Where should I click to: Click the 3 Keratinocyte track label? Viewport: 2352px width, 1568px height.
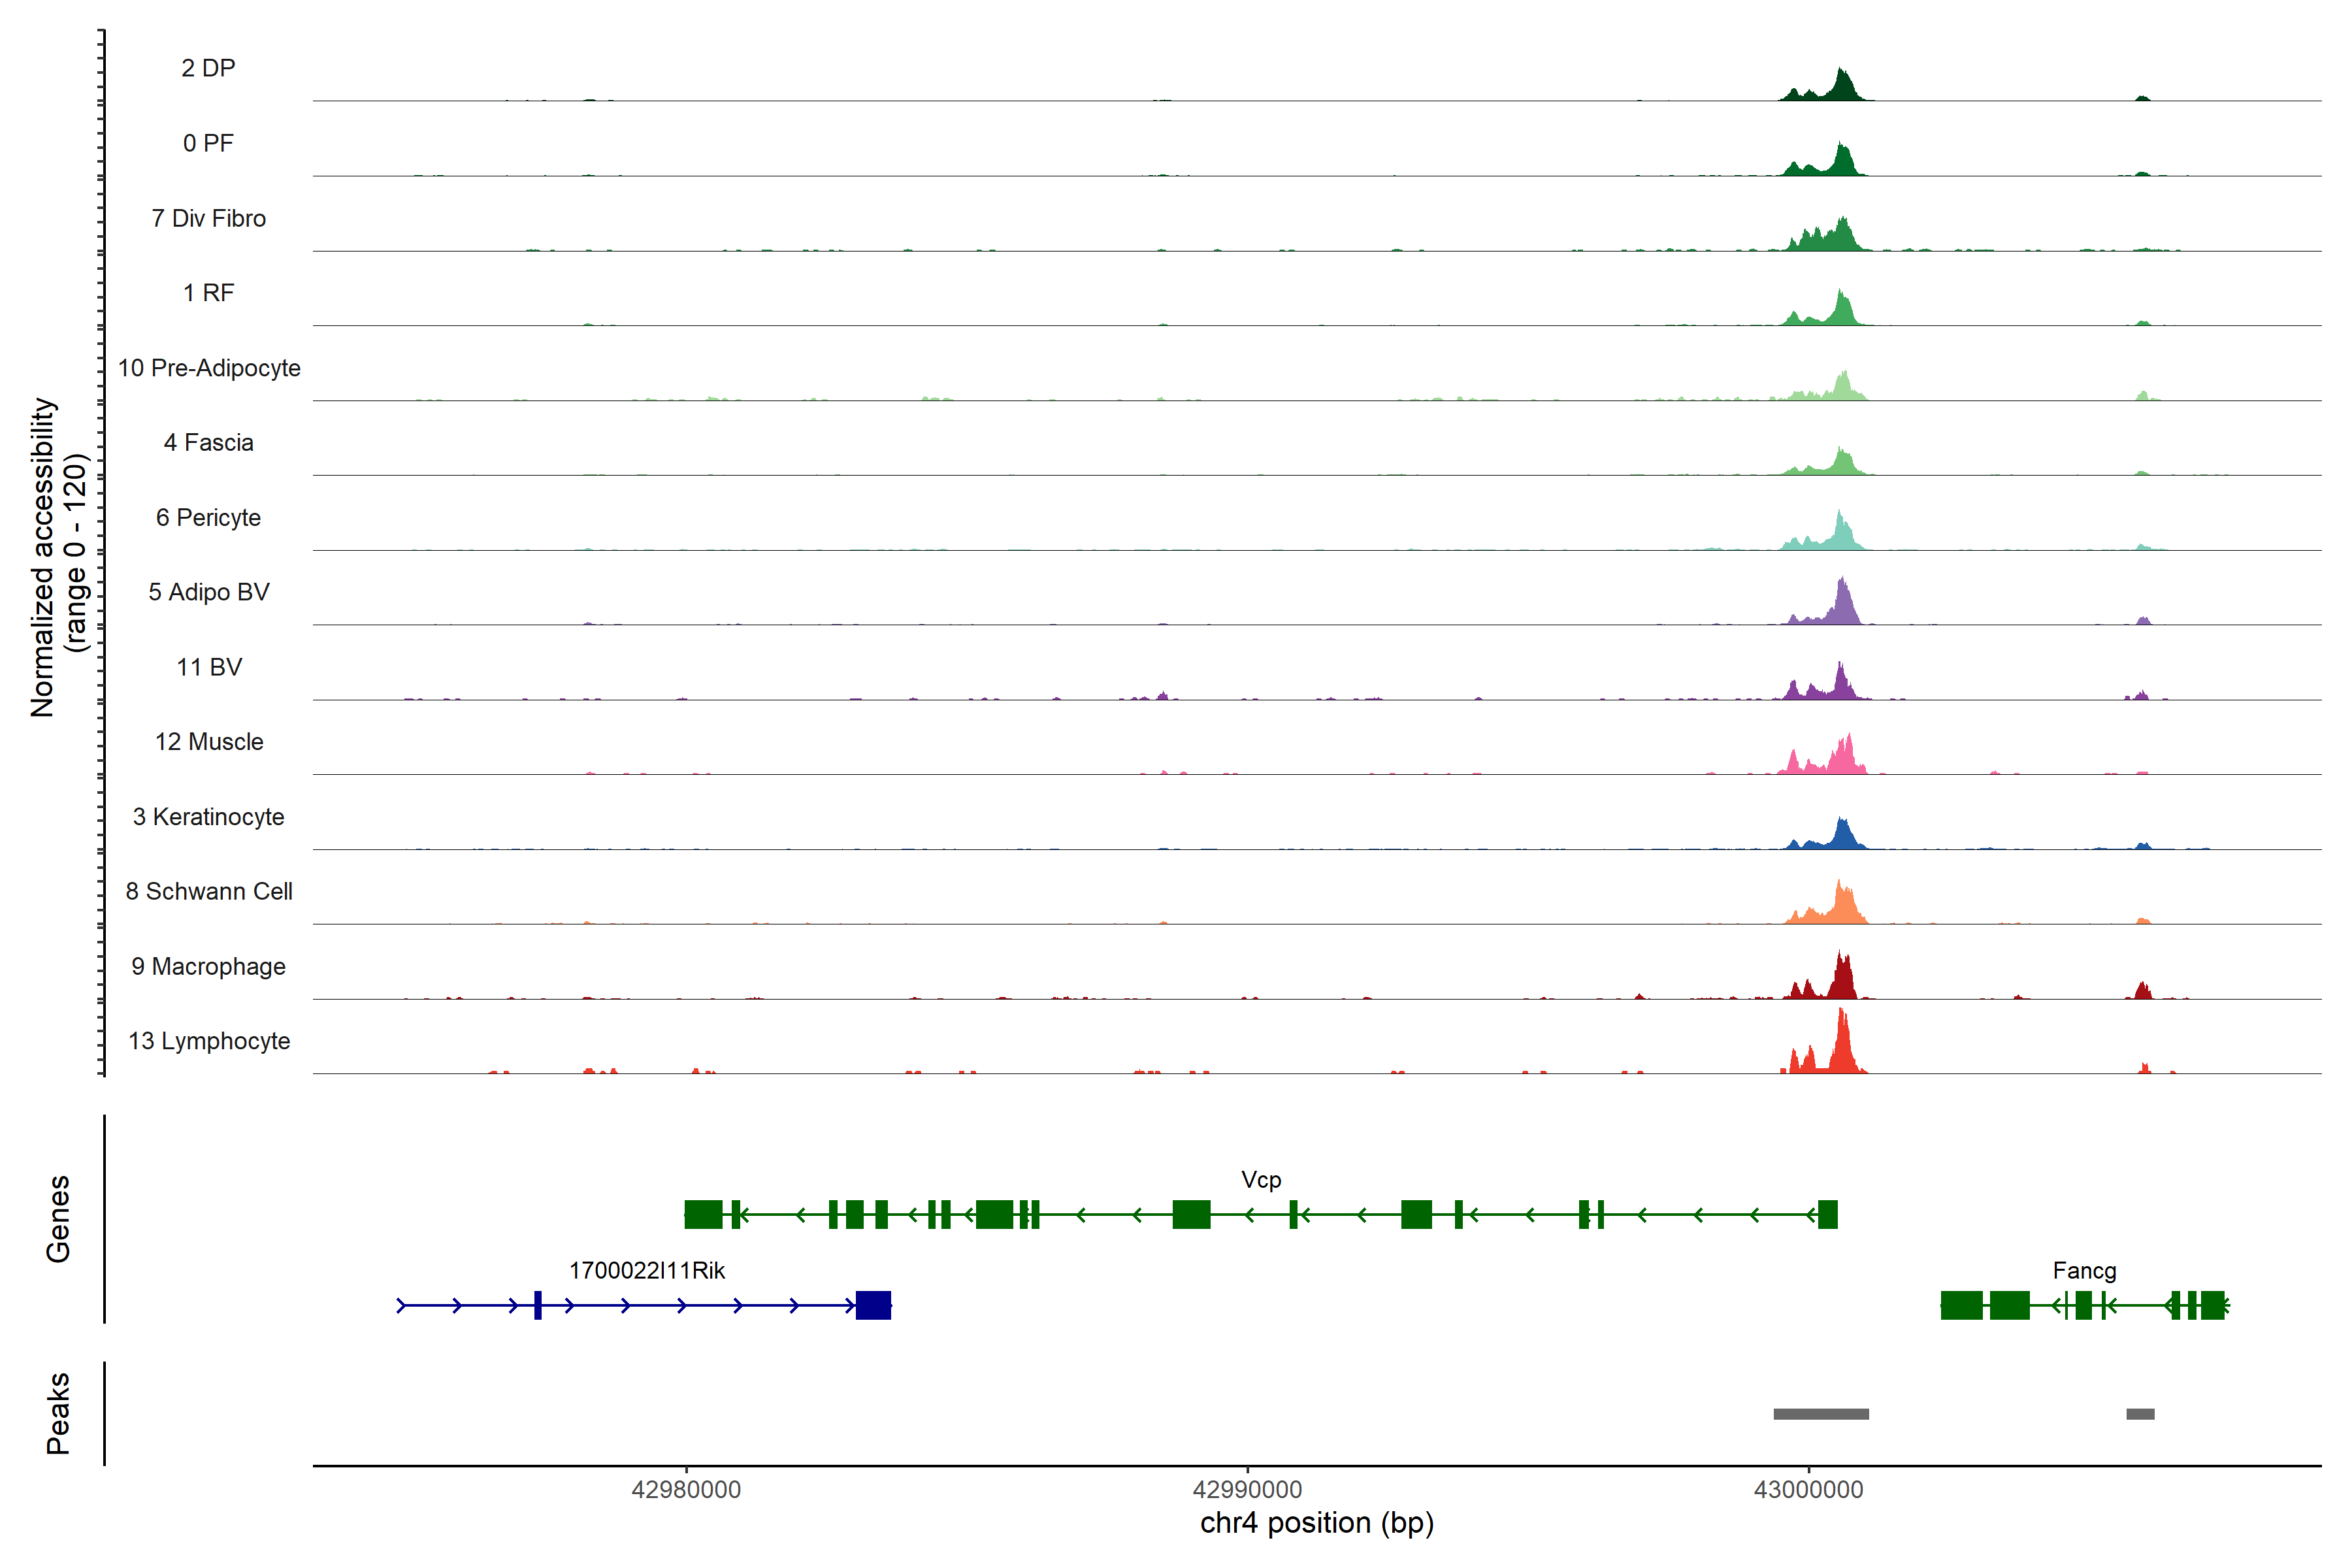click(x=209, y=817)
